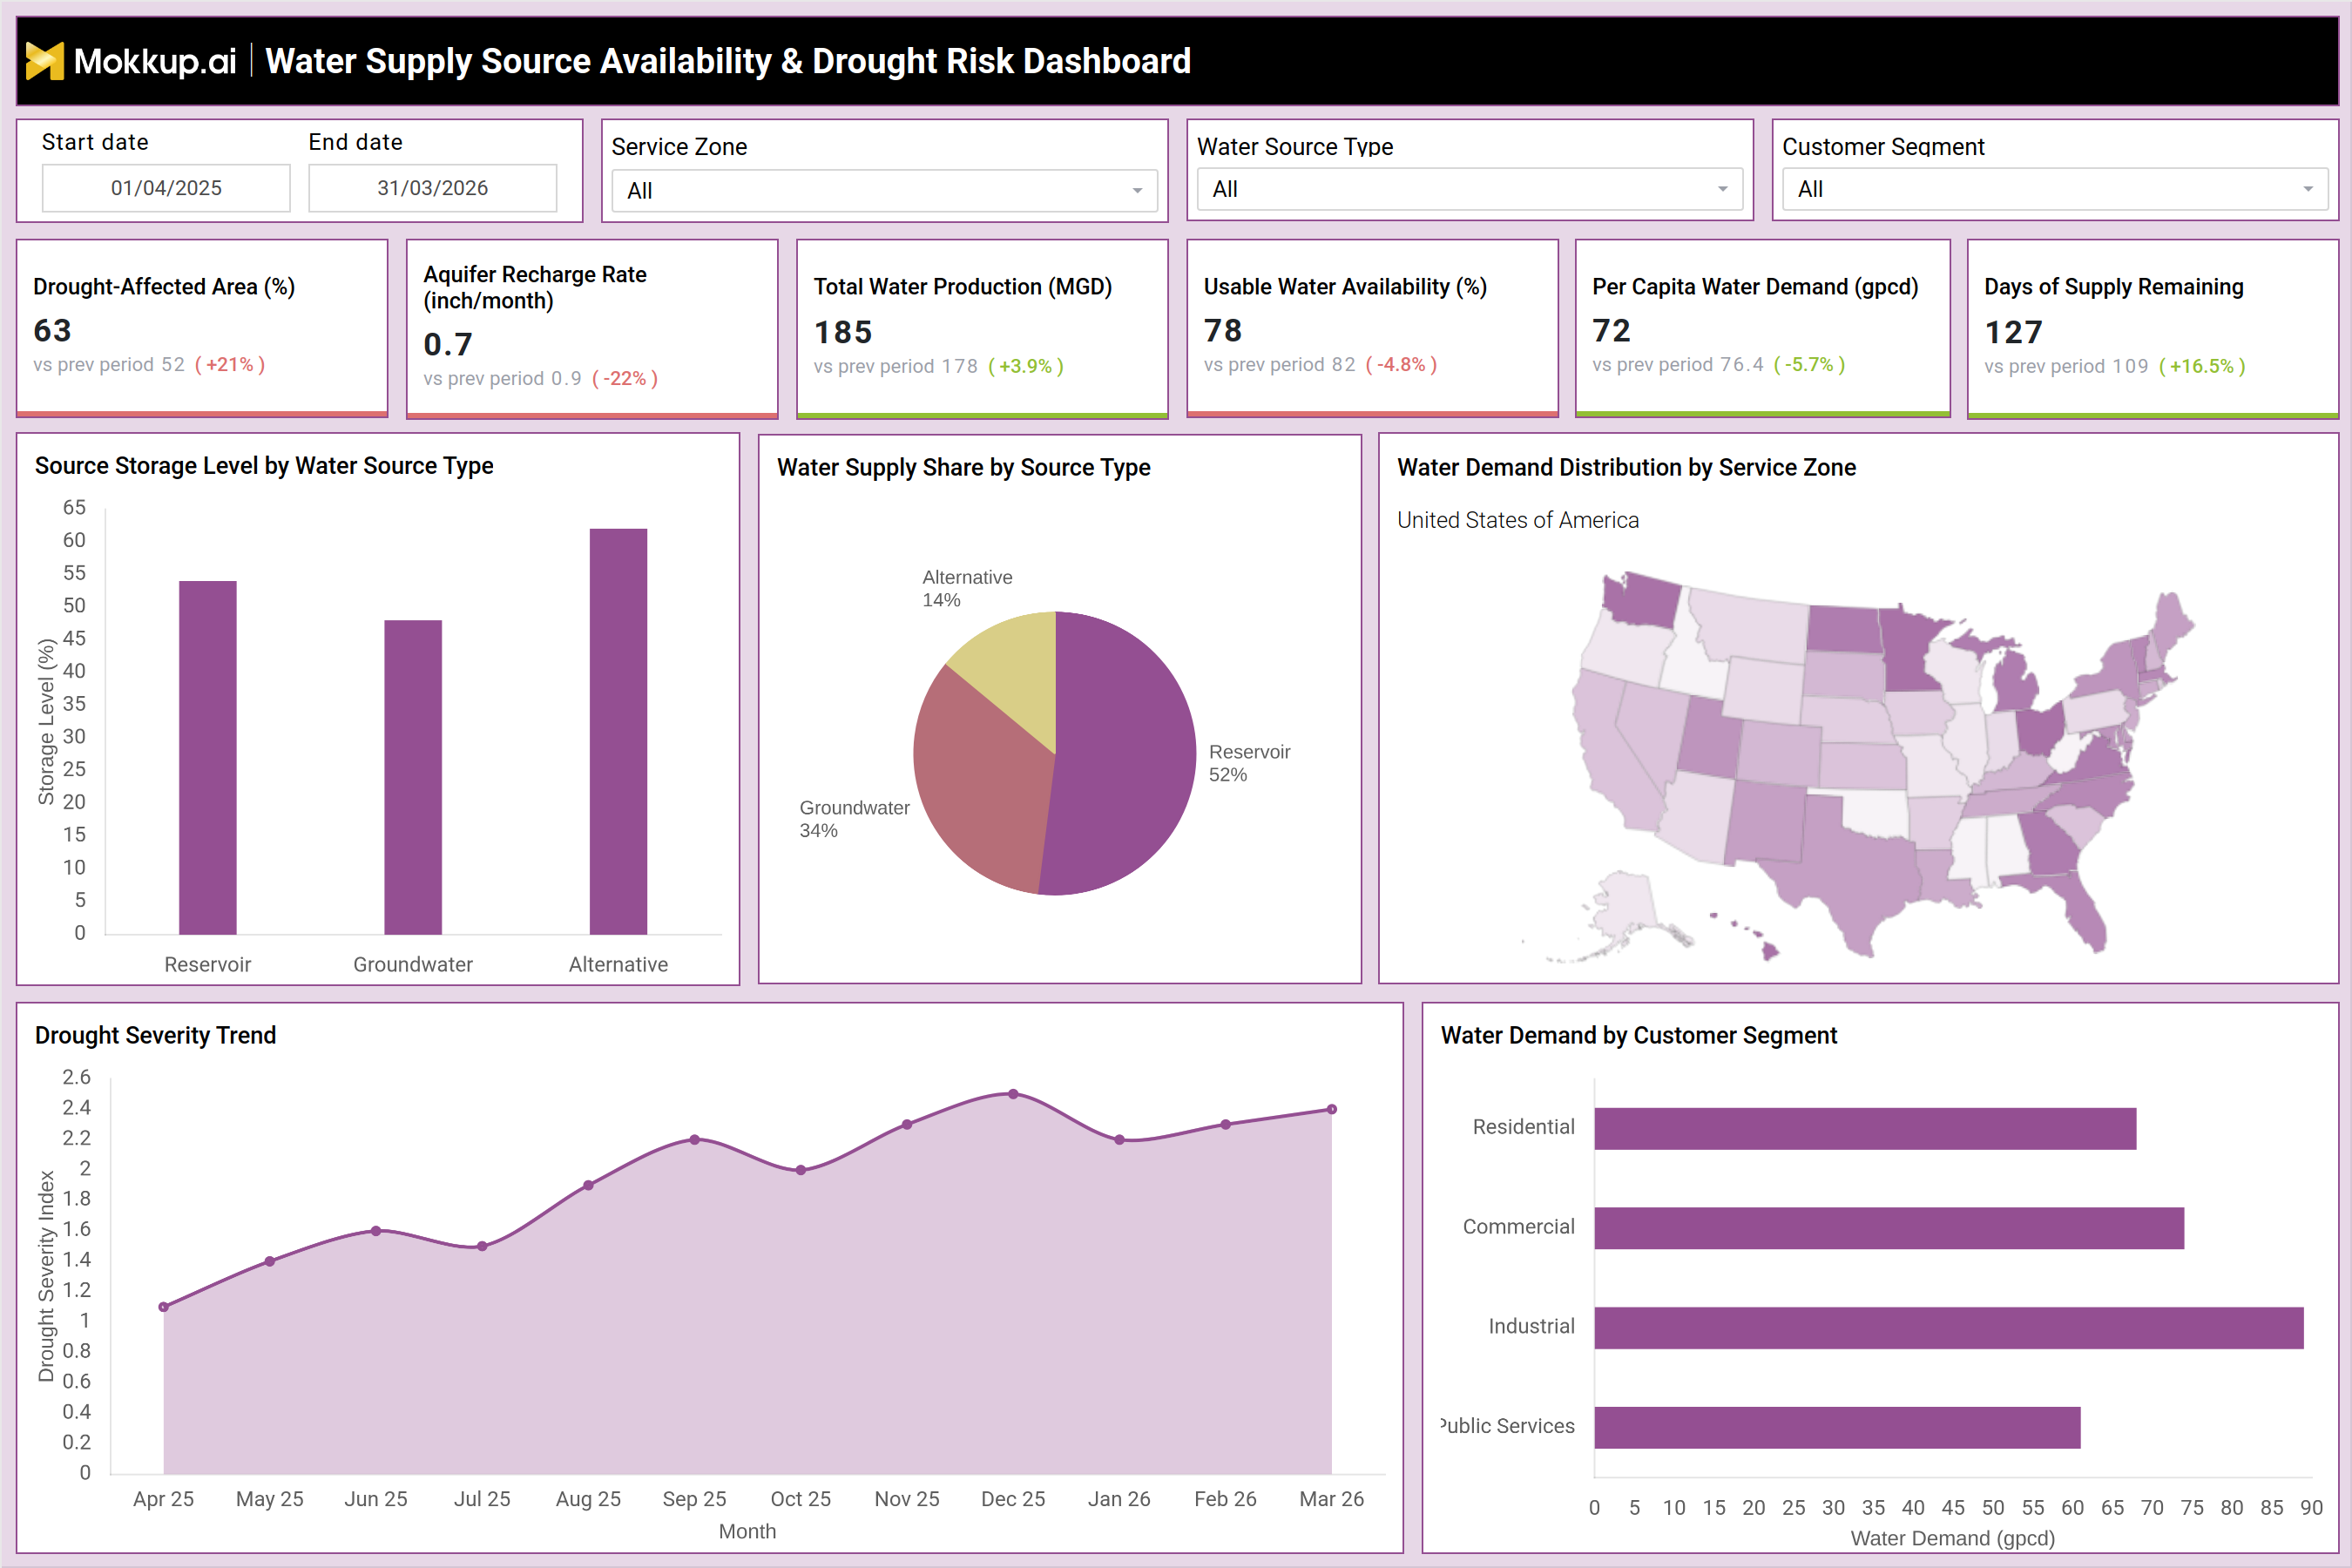Click the (-5.7%) change text

click(x=1809, y=364)
